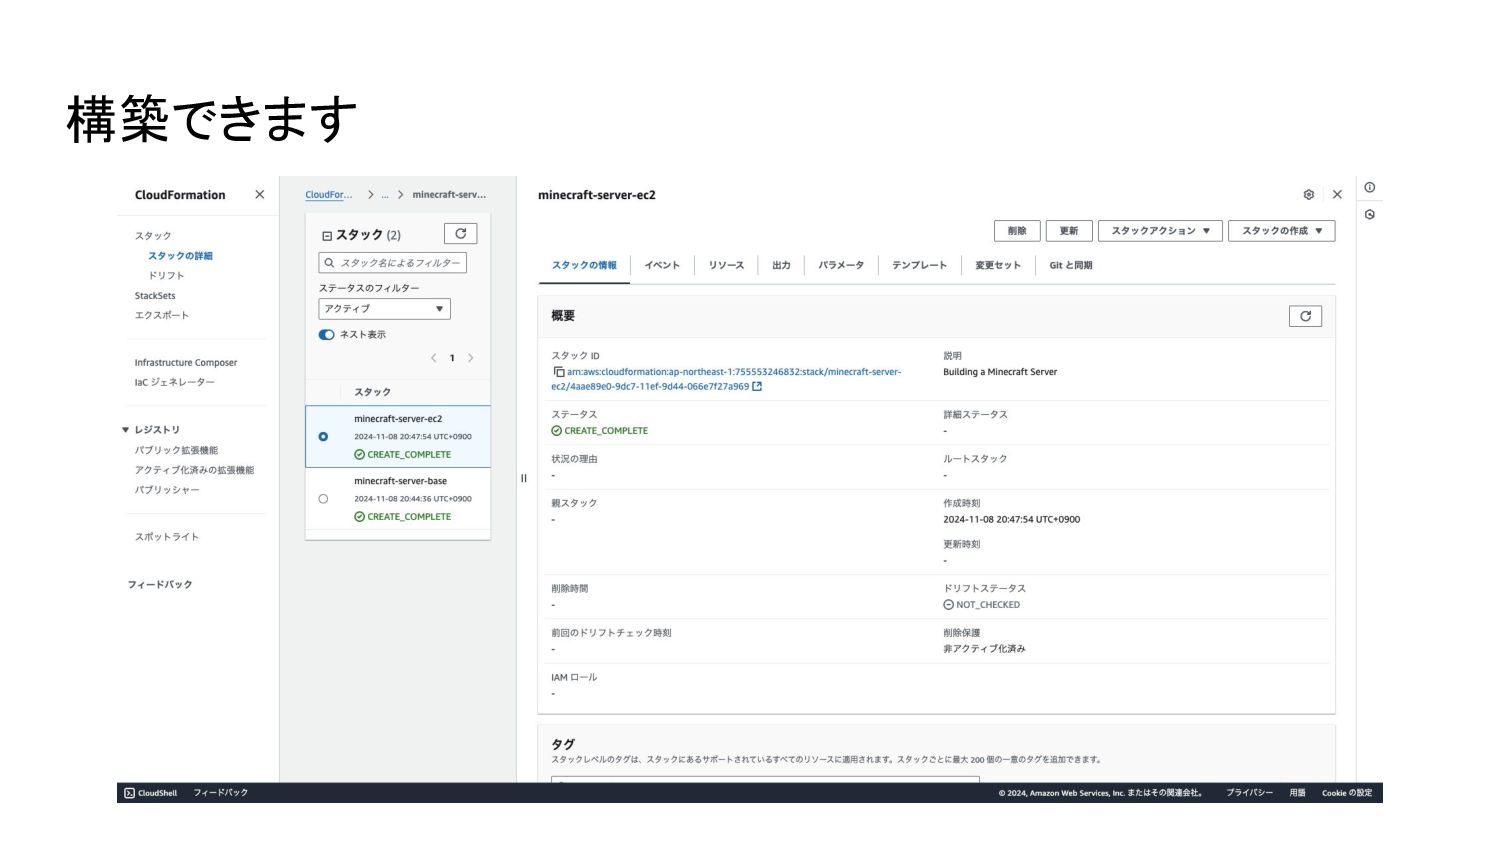Open アクティブ化済みの拡張機能 in the sidebar
Screen dimensions: 1500x844
pos(195,470)
